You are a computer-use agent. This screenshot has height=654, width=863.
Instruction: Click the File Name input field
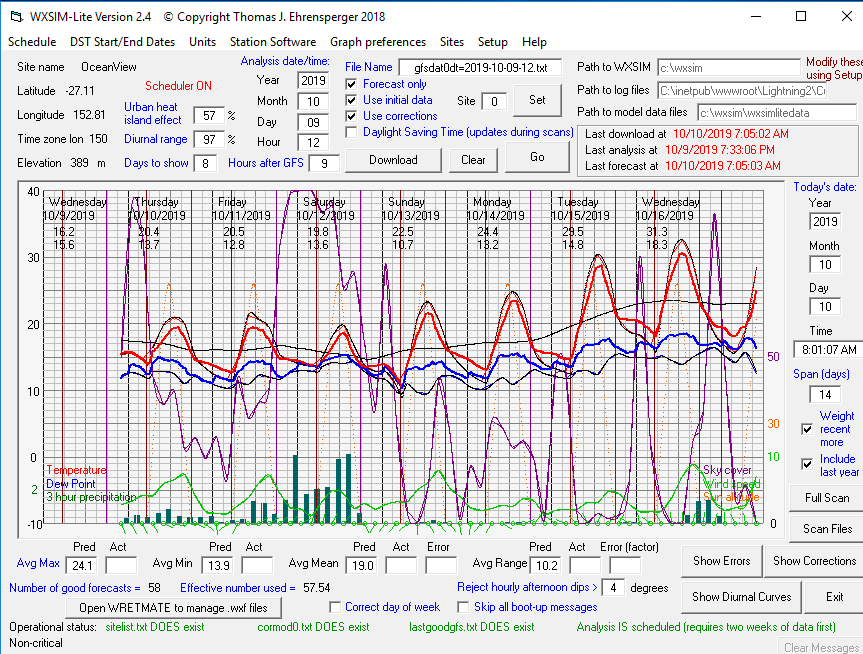pos(480,68)
